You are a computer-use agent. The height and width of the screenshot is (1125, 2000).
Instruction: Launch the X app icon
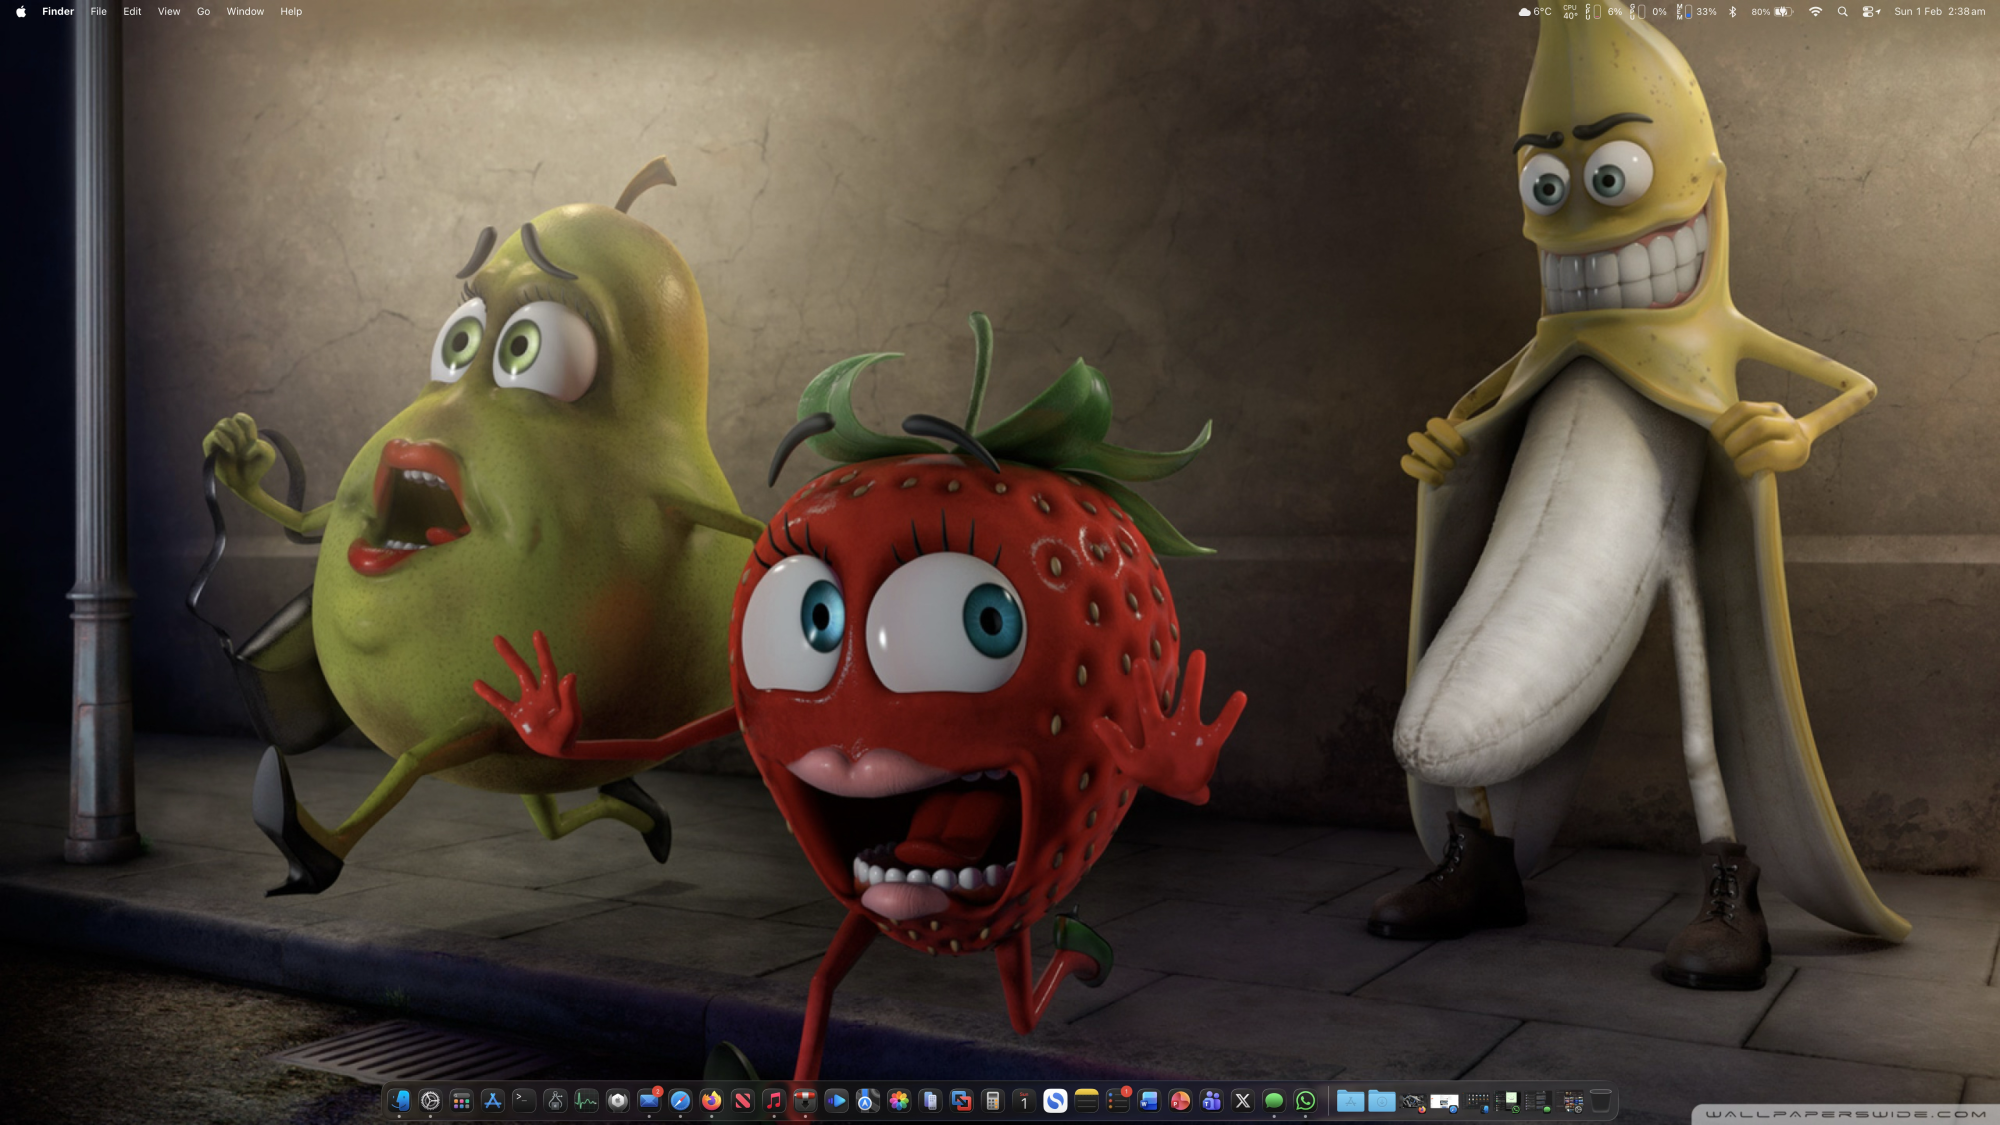[x=1243, y=1101]
